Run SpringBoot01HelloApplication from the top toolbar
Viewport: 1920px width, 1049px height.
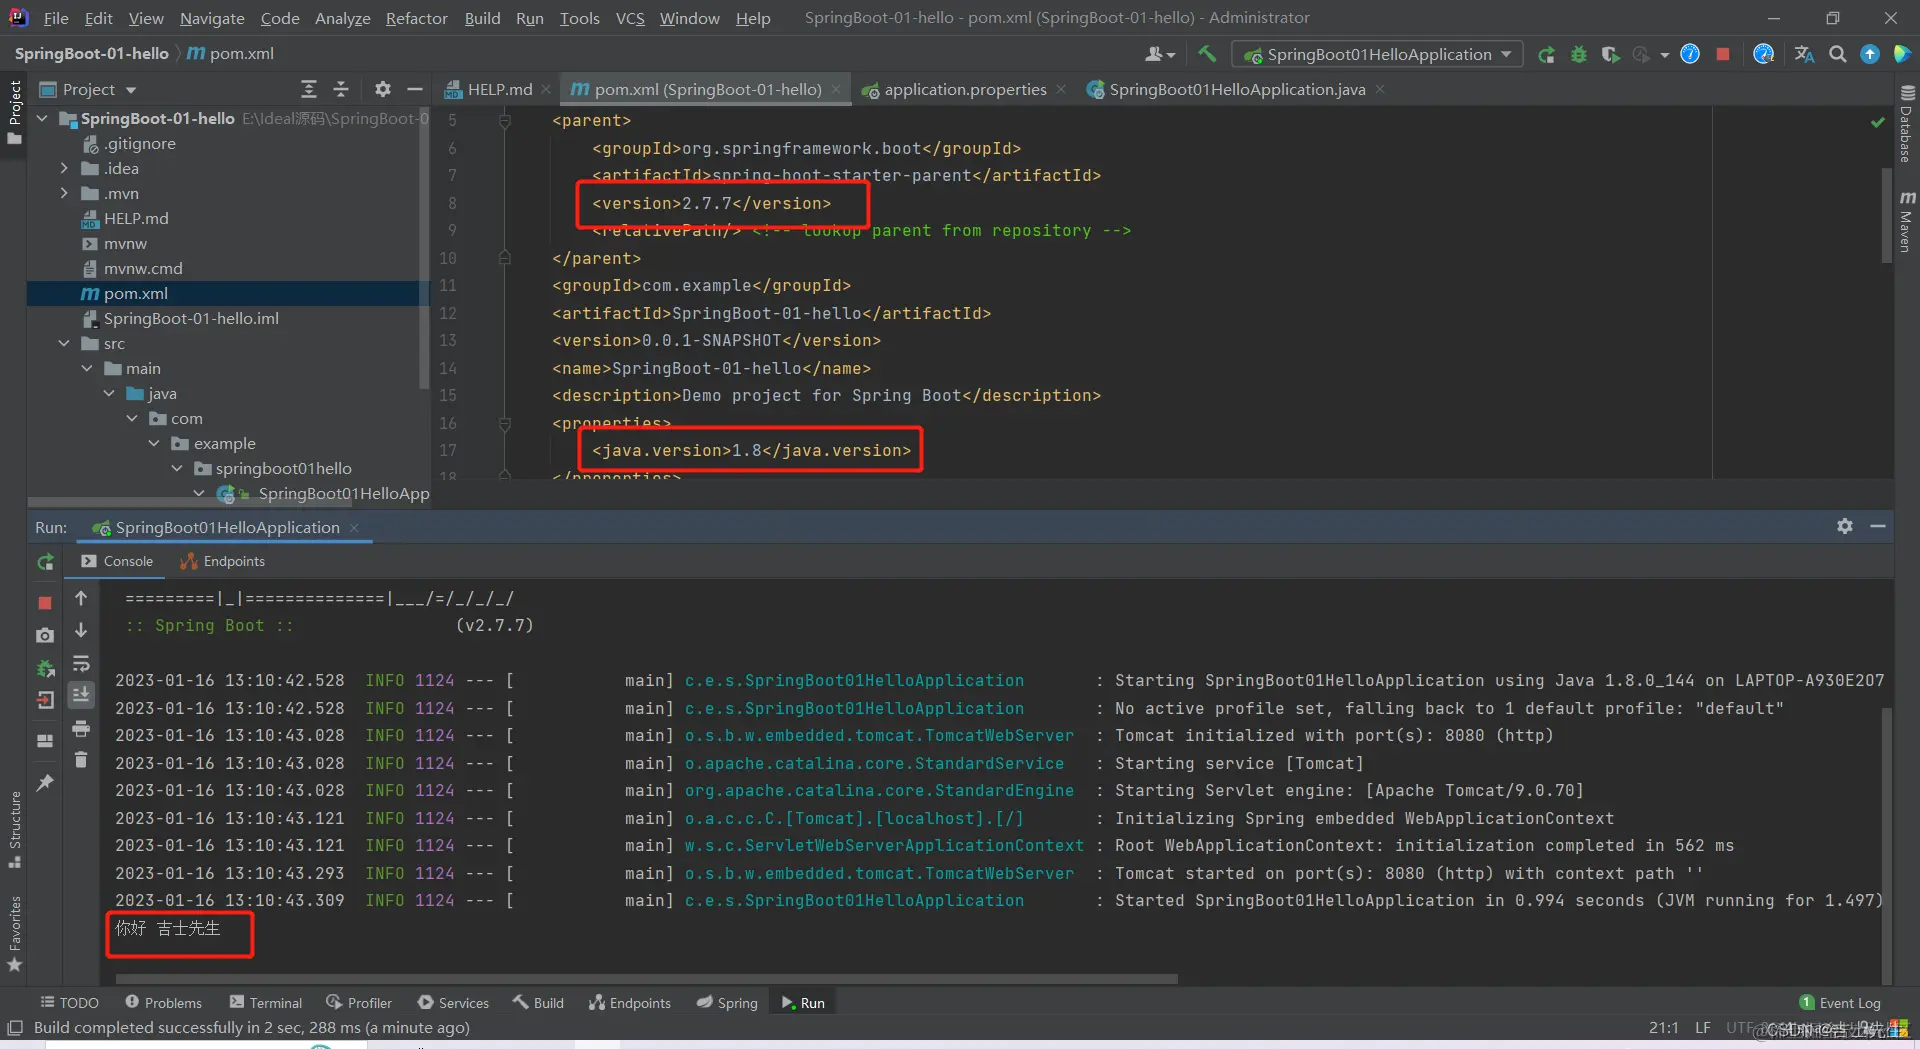pyautogui.click(x=1546, y=54)
